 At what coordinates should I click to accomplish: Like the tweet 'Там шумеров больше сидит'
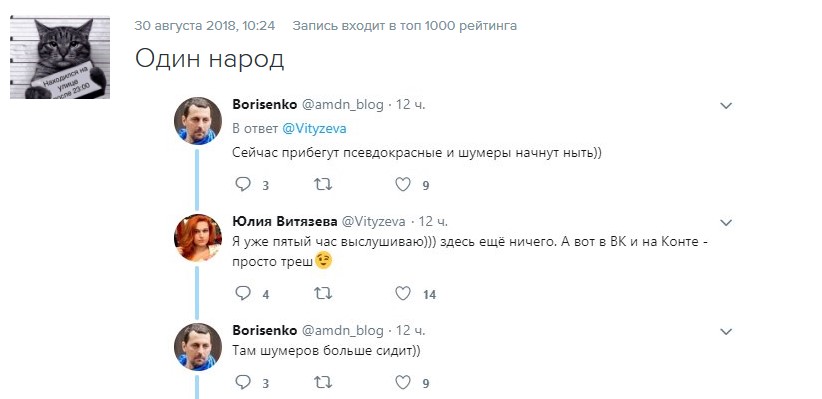point(403,383)
